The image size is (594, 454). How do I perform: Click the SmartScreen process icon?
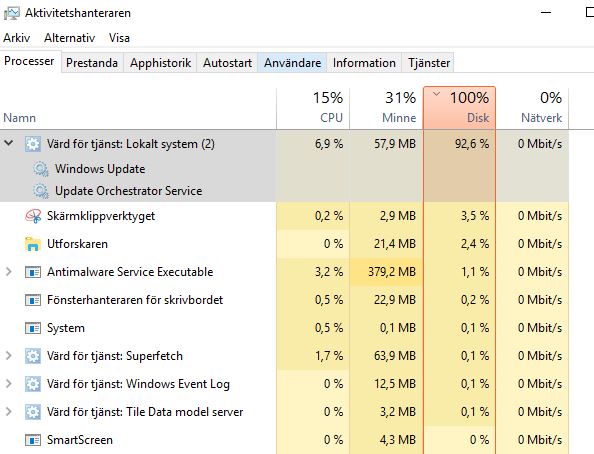click(33, 440)
